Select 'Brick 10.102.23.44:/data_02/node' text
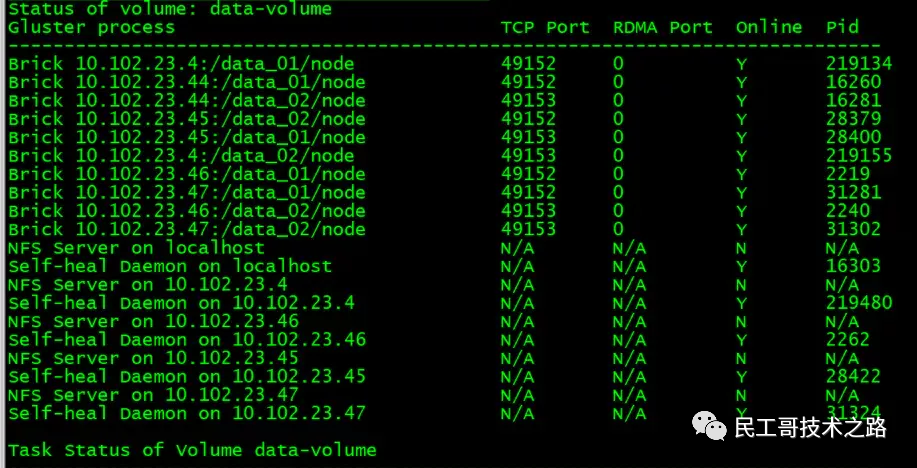 187,101
